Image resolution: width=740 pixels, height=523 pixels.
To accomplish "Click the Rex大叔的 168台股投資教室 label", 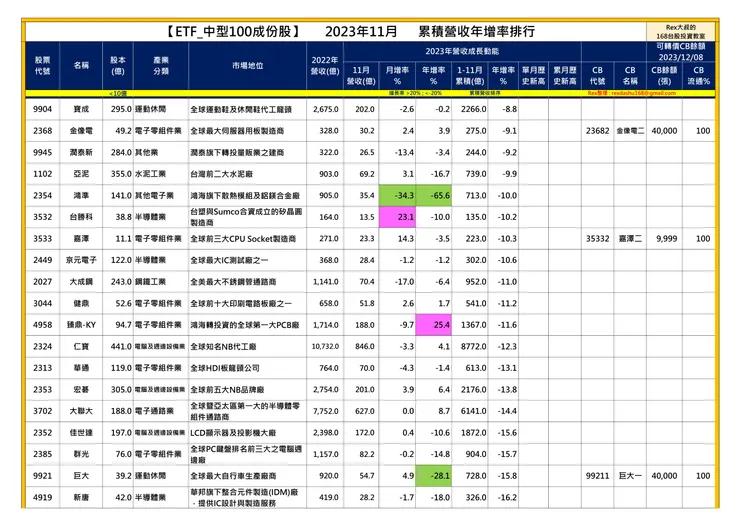I will tap(681, 32).
